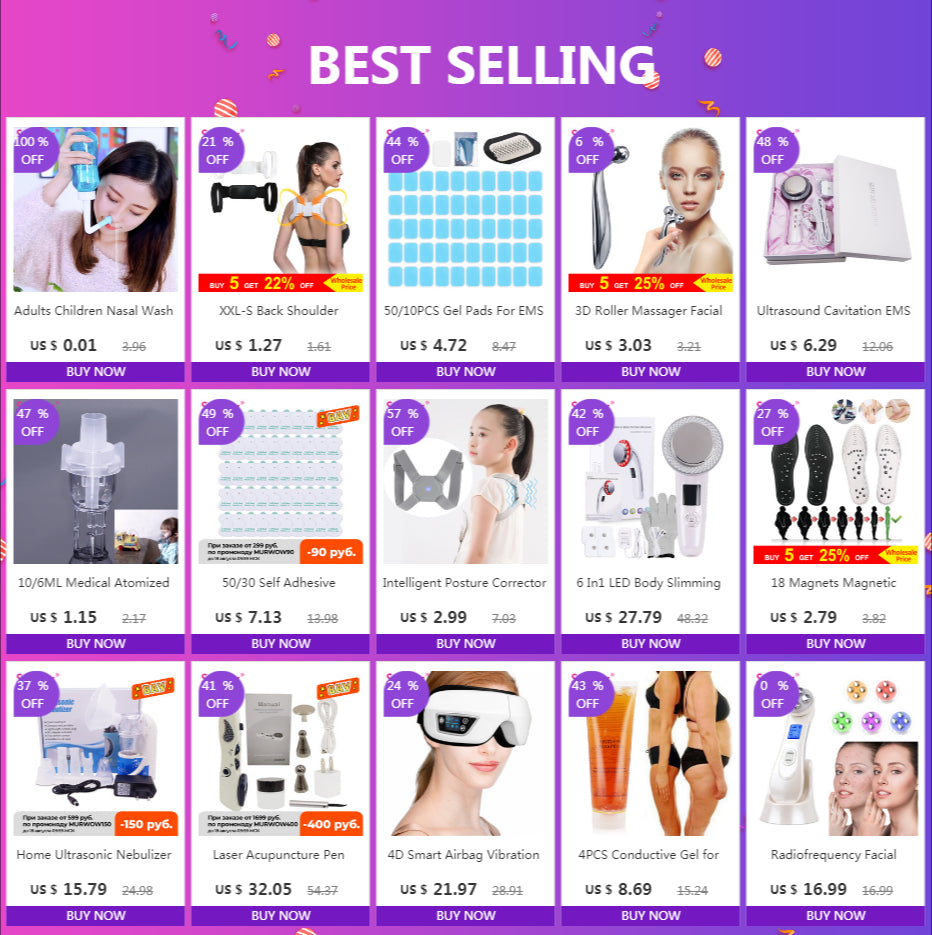The width and height of the screenshot is (932, 935).
Task: Open the Intelligent Posture Corrector title link
Action: 465,583
